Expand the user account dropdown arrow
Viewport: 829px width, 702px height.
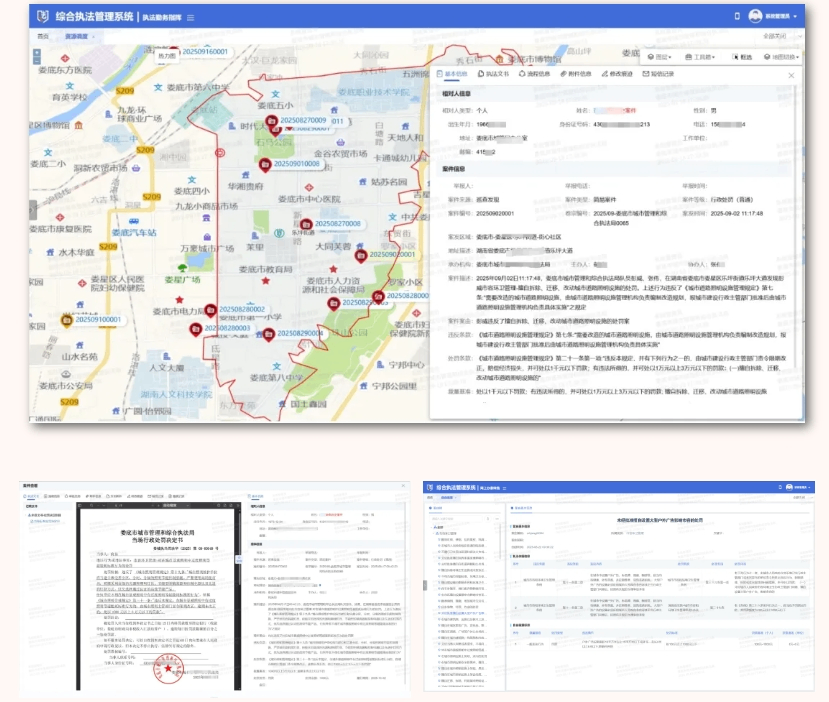coord(795,17)
